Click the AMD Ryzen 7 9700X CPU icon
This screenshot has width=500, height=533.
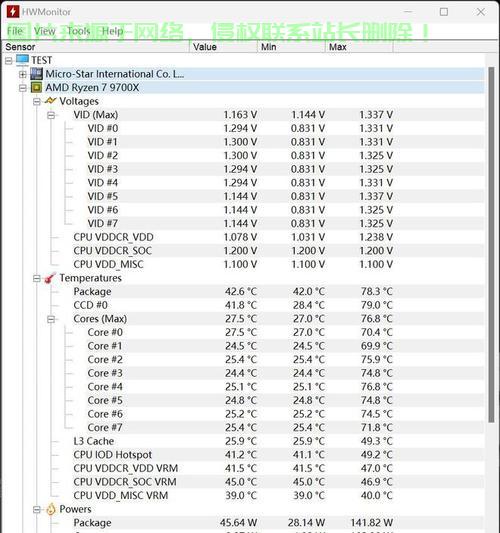click(x=36, y=87)
